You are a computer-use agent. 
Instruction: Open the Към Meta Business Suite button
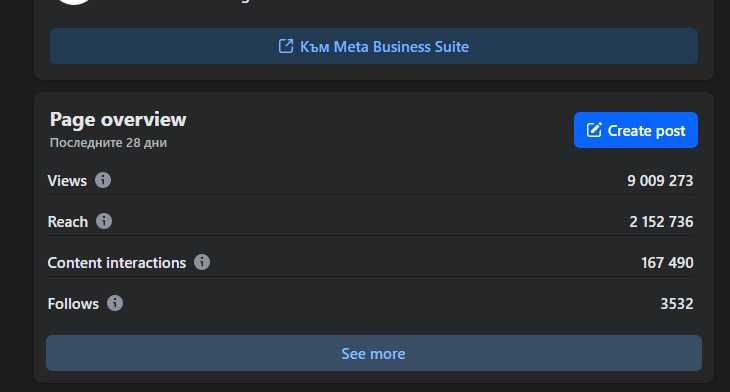pos(373,46)
